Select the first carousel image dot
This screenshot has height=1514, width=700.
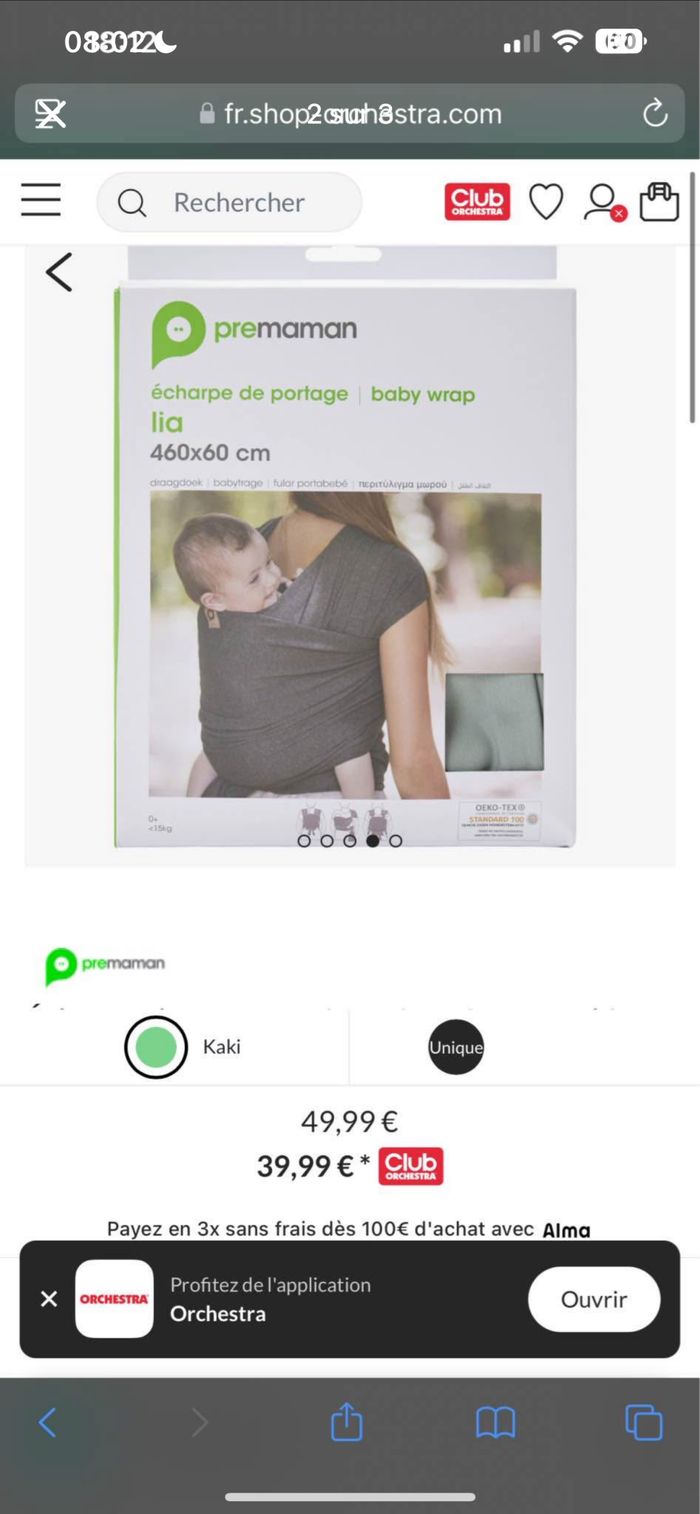coord(304,841)
